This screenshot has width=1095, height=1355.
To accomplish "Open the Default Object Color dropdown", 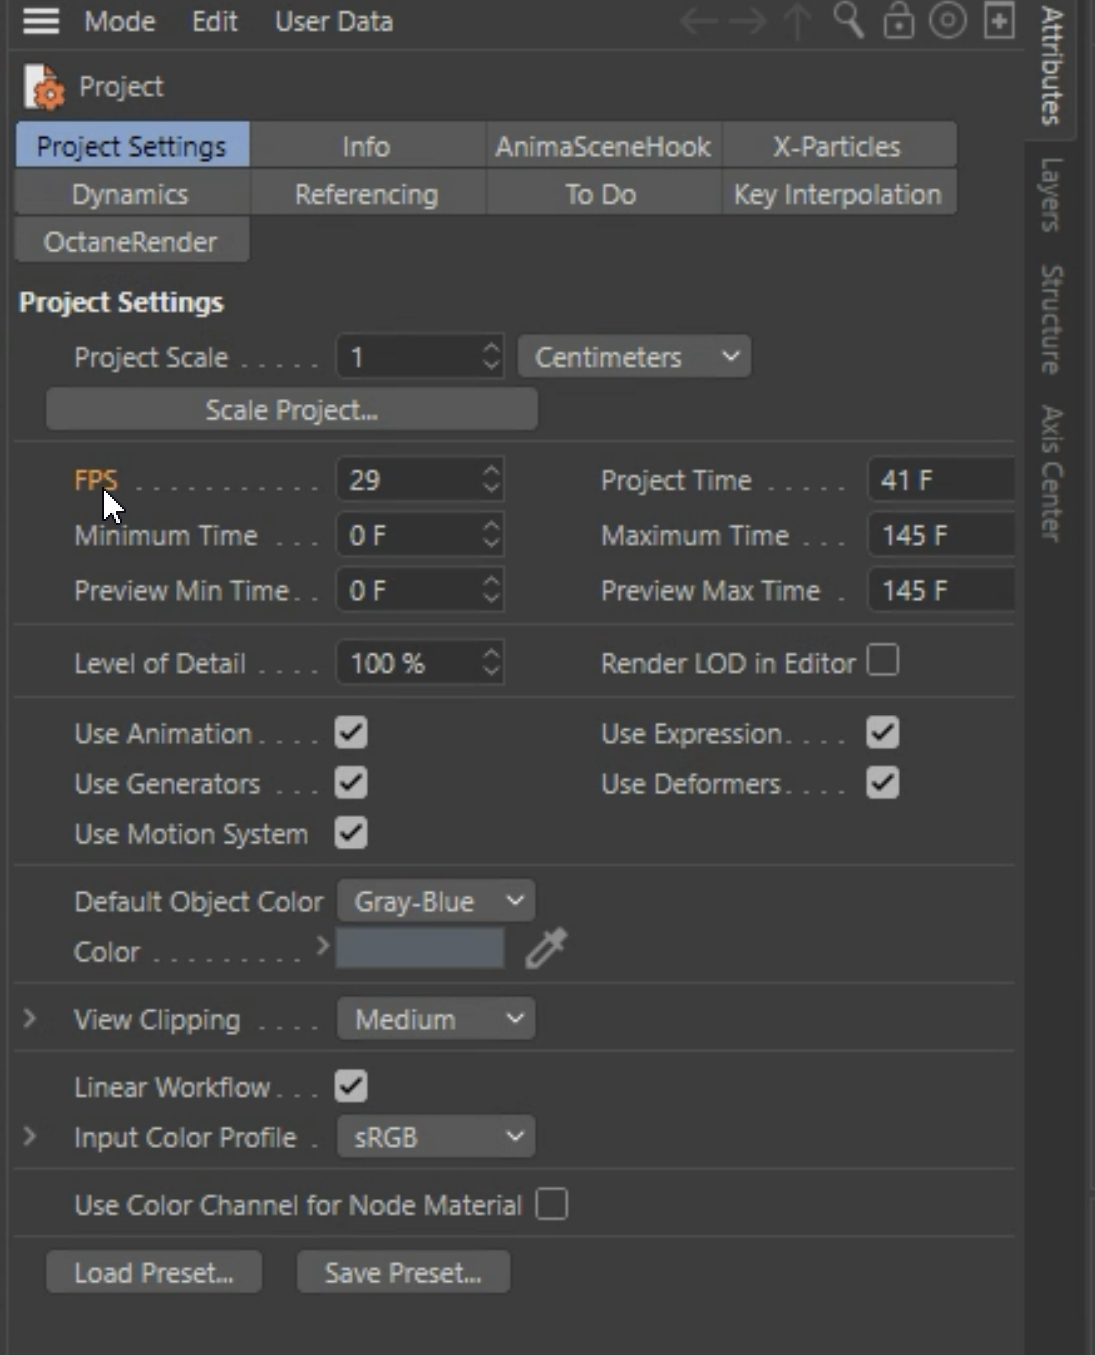I will pos(436,901).
